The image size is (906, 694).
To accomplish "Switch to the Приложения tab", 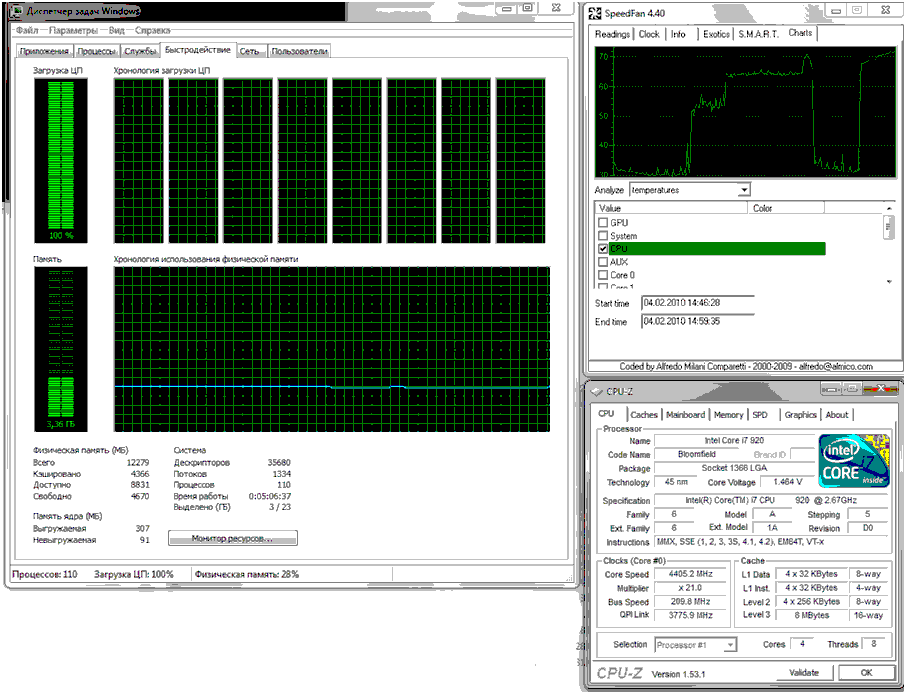I will click(44, 51).
